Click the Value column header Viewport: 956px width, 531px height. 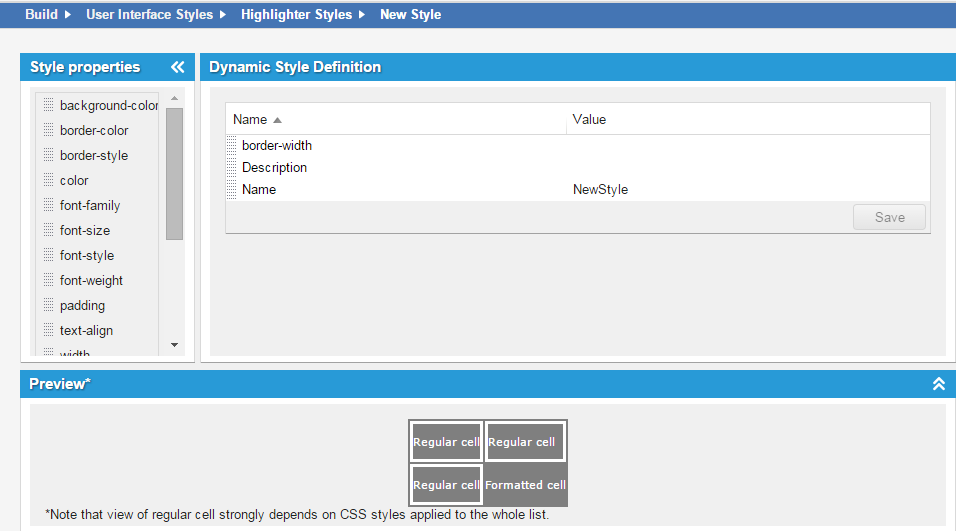pos(589,119)
